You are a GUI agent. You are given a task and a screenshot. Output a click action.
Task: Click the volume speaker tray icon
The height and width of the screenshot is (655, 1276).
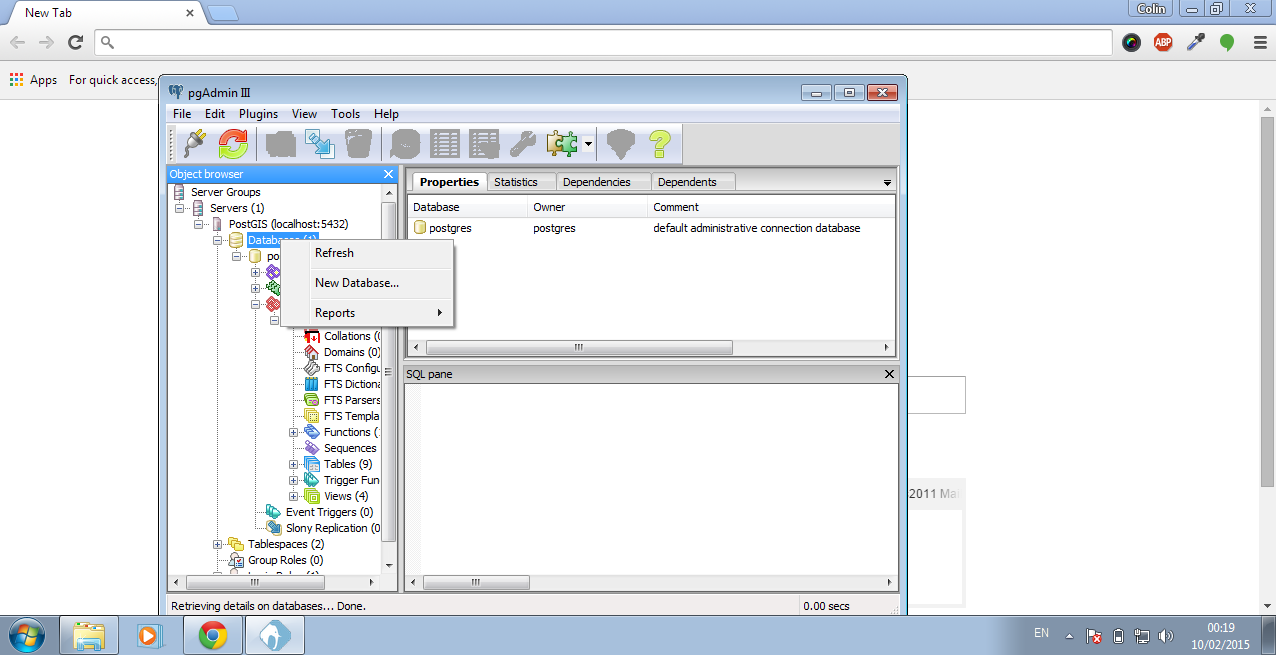[x=1165, y=635]
